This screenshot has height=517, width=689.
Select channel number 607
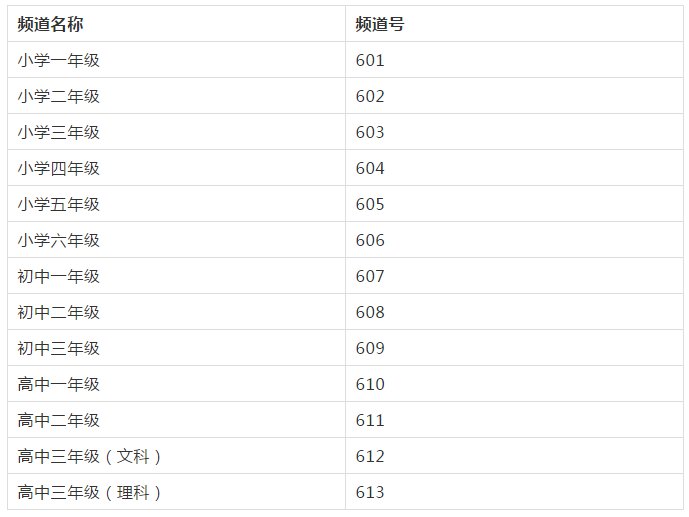coord(370,276)
